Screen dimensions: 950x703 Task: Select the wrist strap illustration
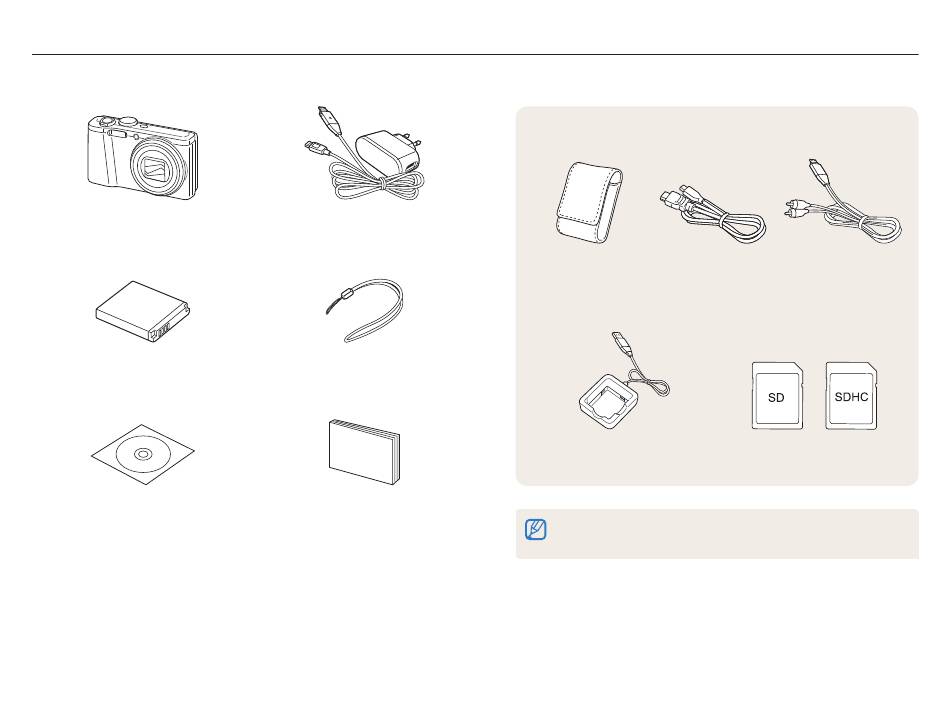point(365,310)
